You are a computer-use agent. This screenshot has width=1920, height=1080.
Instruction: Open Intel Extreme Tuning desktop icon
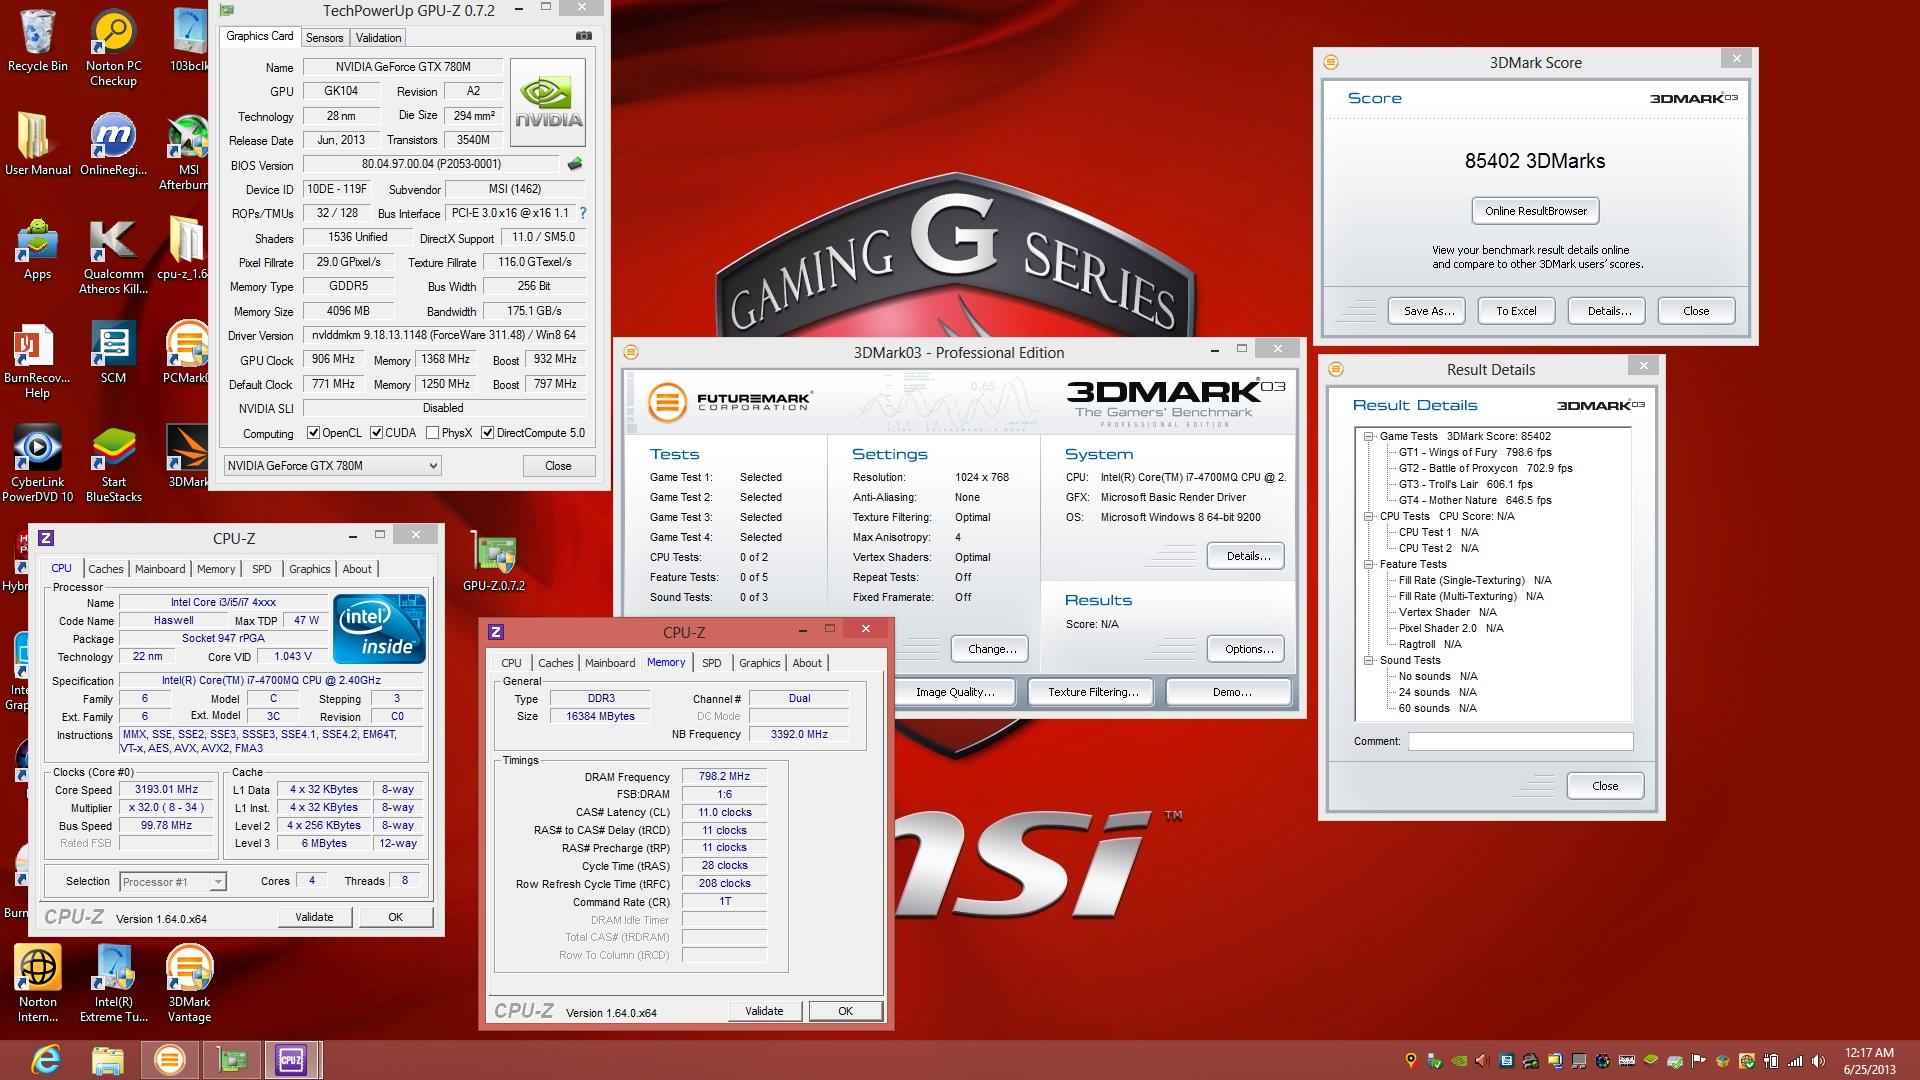(x=113, y=984)
